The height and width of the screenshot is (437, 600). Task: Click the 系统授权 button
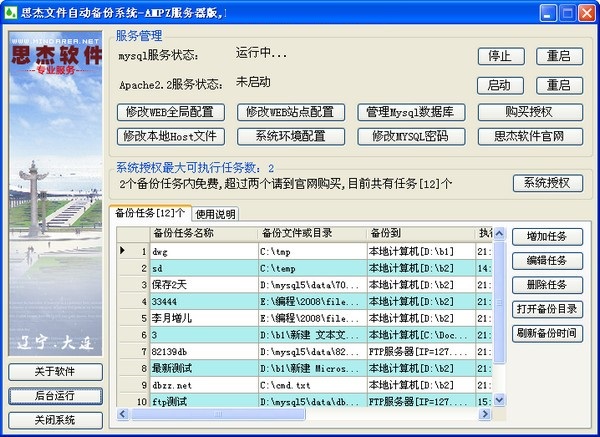point(547,183)
